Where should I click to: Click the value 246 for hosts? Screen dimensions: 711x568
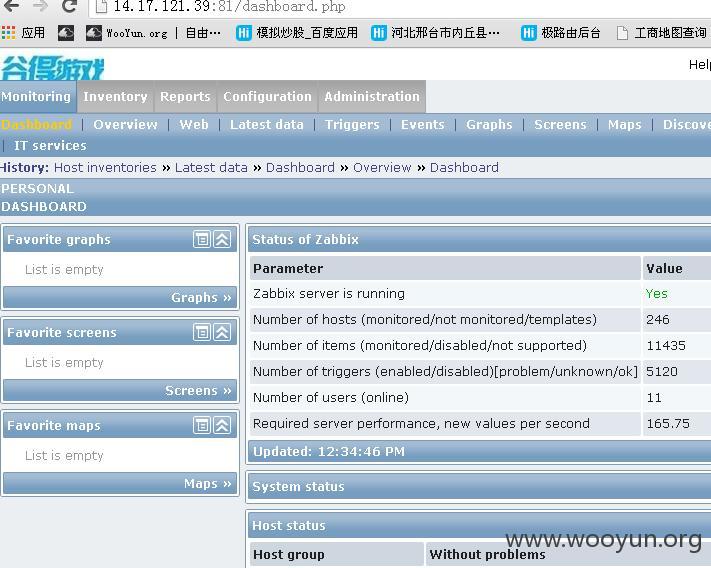658,320
